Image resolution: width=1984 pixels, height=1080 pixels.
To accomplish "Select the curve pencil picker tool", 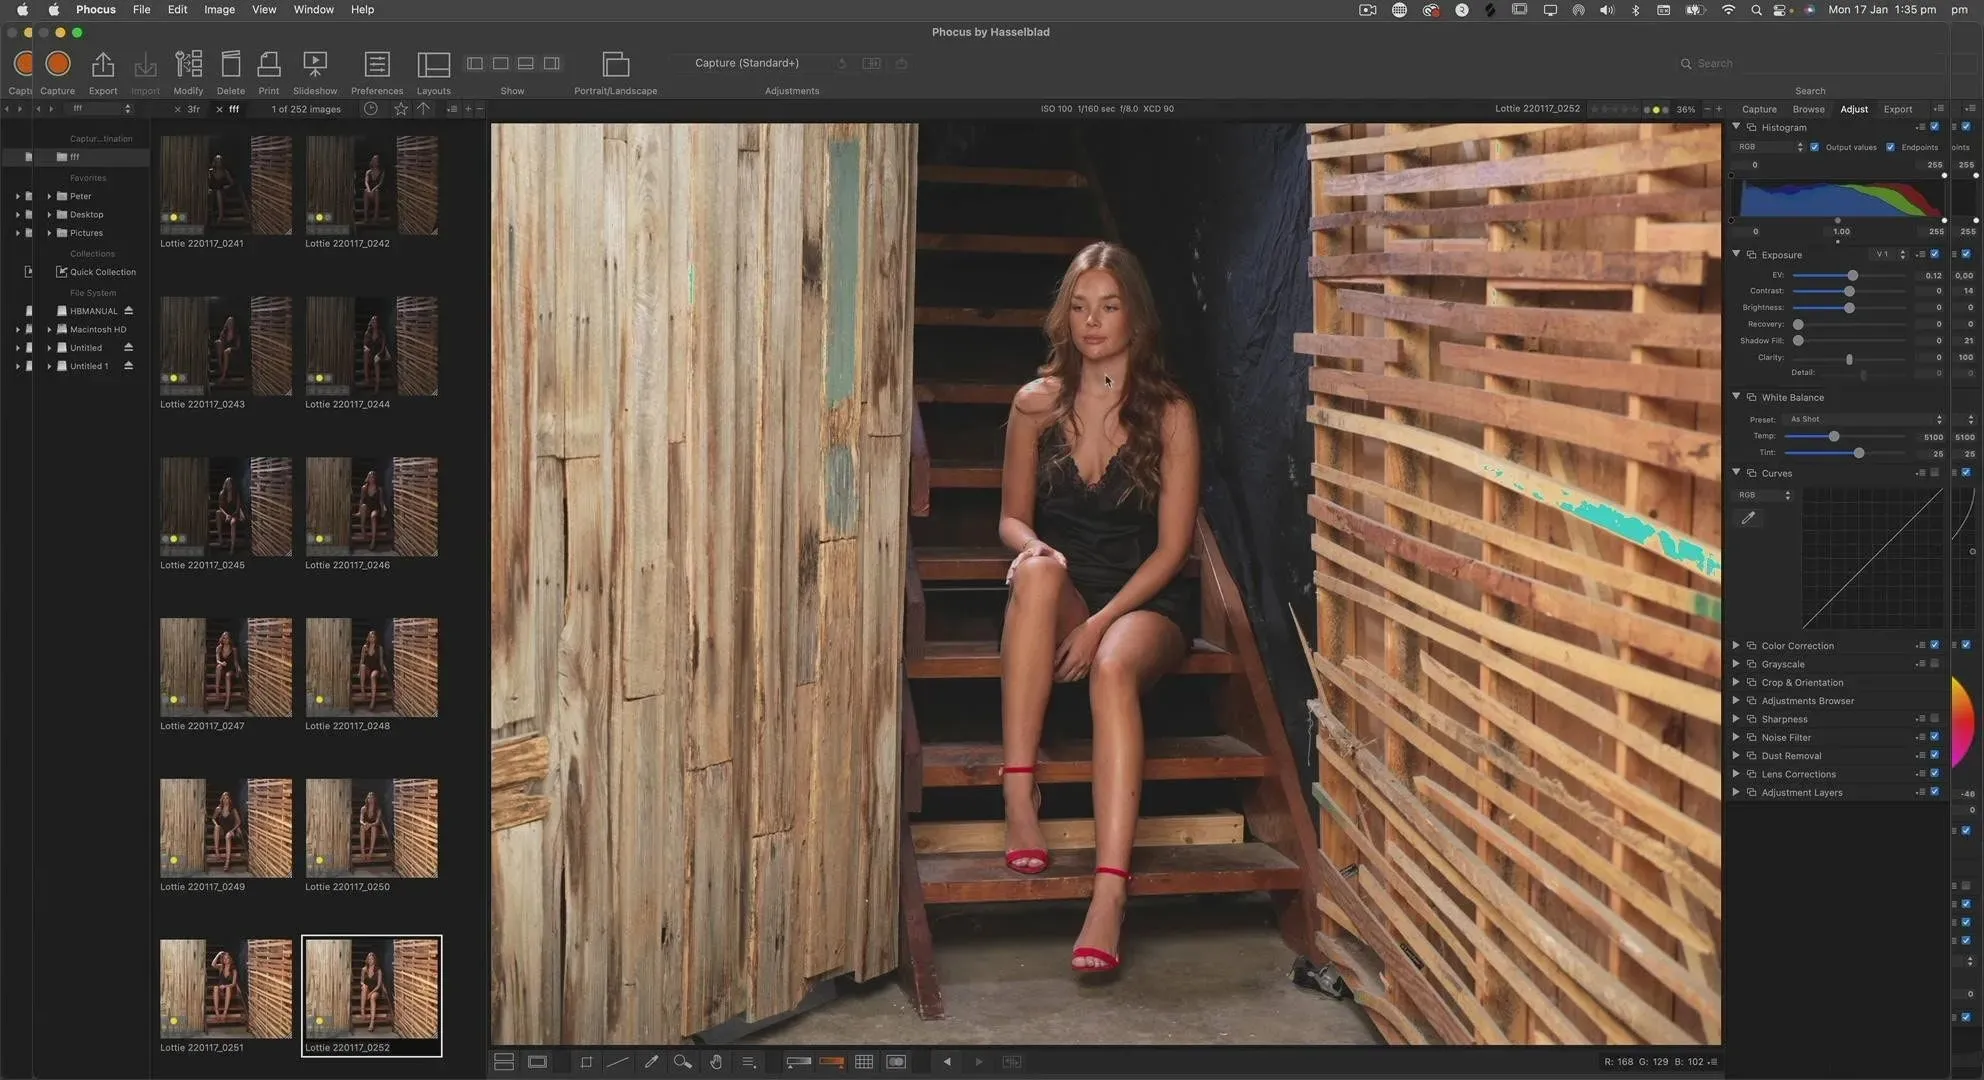I will coord(1748,518).
